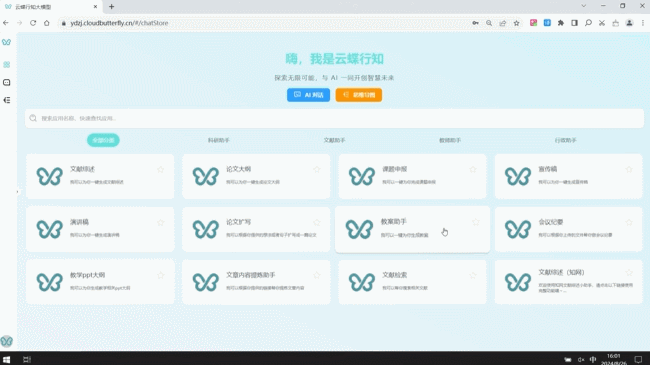Click the zoom magnifier icon in the address bar
The height and width of the screenshot is (365, 650).
click(x=489, y=23)
